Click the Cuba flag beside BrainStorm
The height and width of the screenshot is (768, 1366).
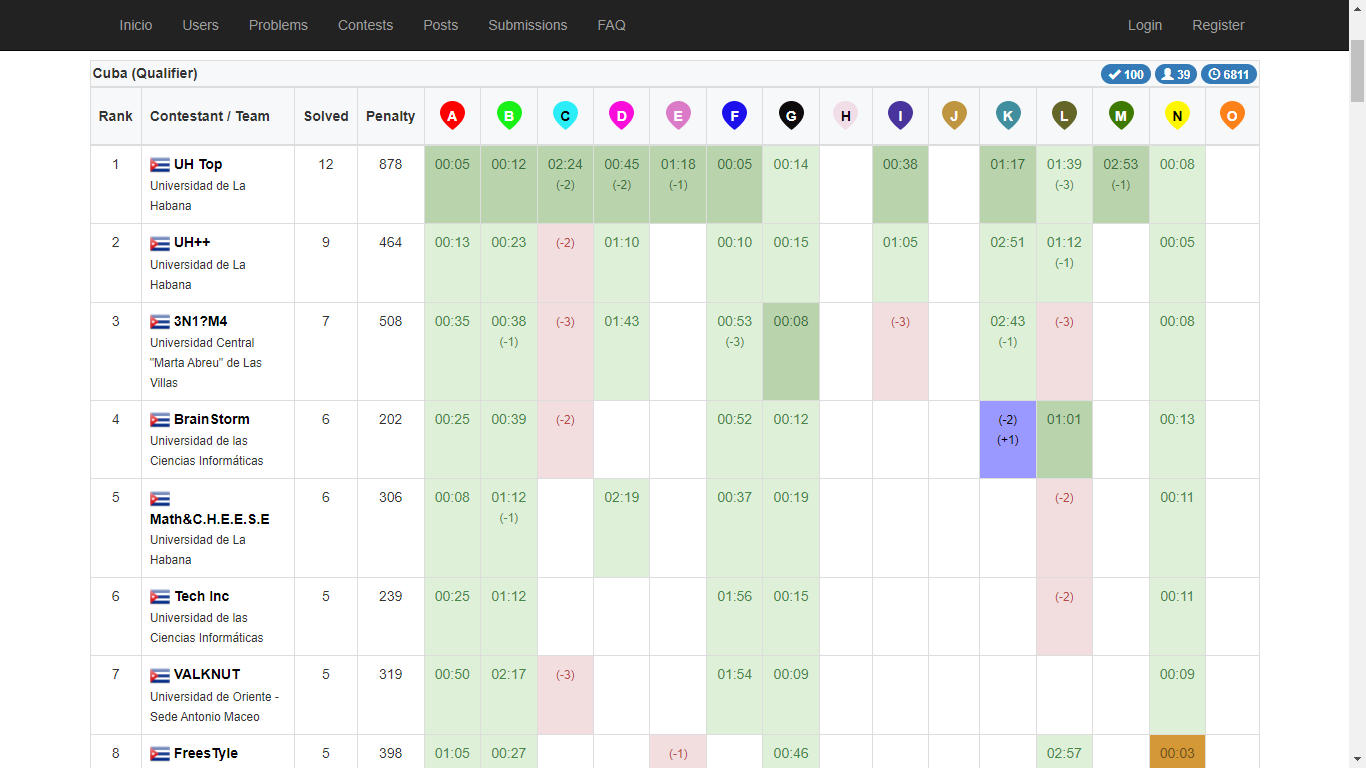pyautogui.click(x=160, y=420)
